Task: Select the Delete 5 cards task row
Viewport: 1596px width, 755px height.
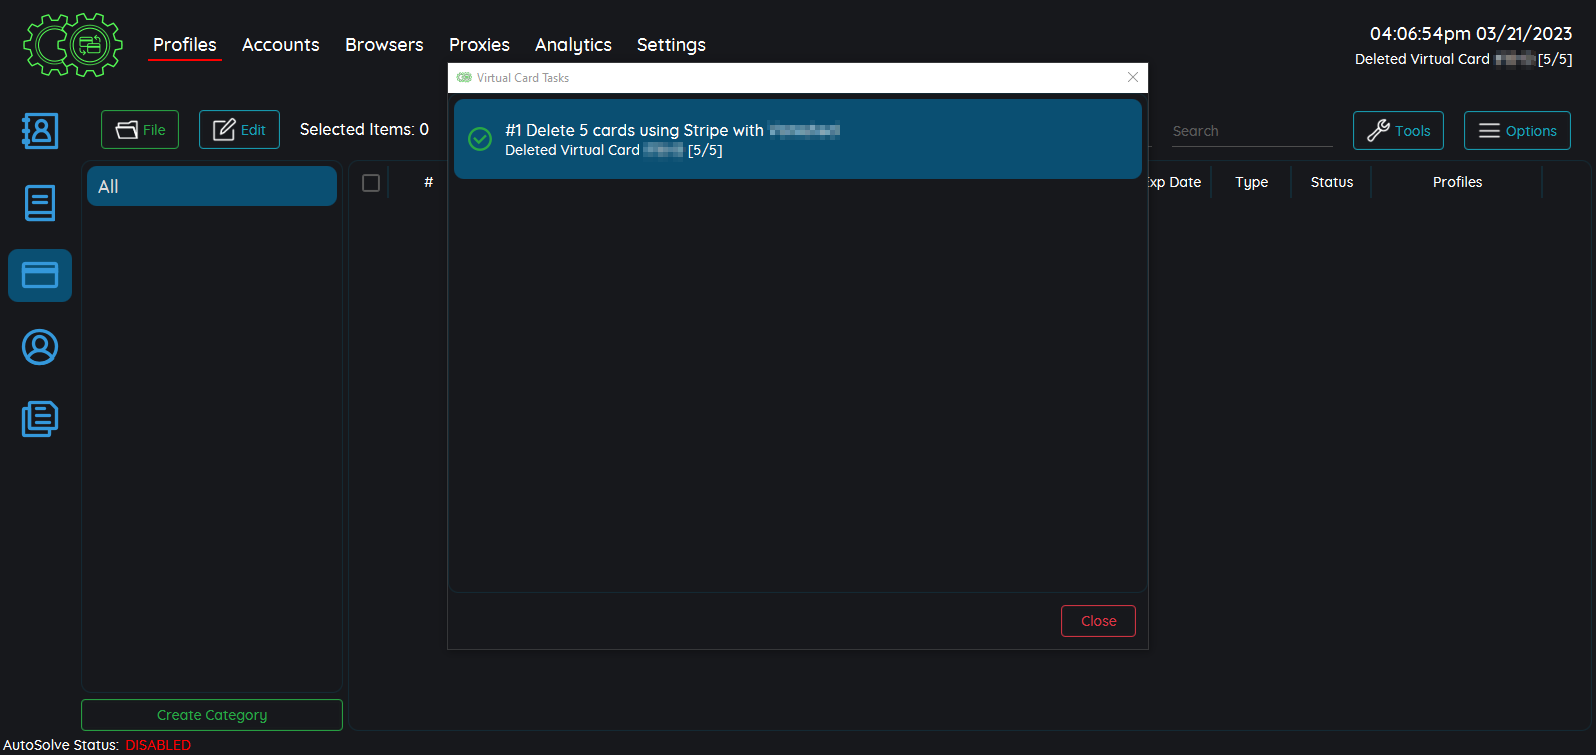Action: click(798, 139)
